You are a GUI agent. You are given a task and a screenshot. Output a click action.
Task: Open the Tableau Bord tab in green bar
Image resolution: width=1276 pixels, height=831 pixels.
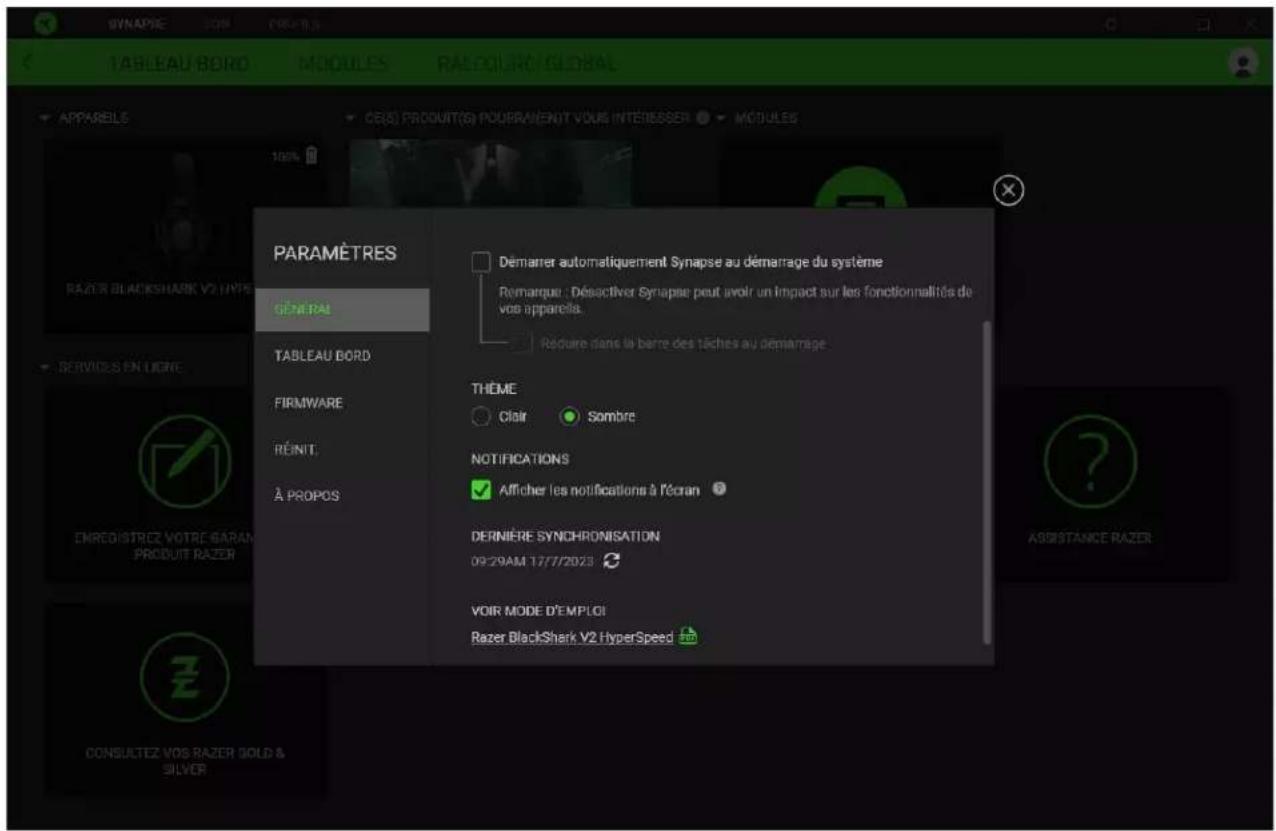pos(180,62)
